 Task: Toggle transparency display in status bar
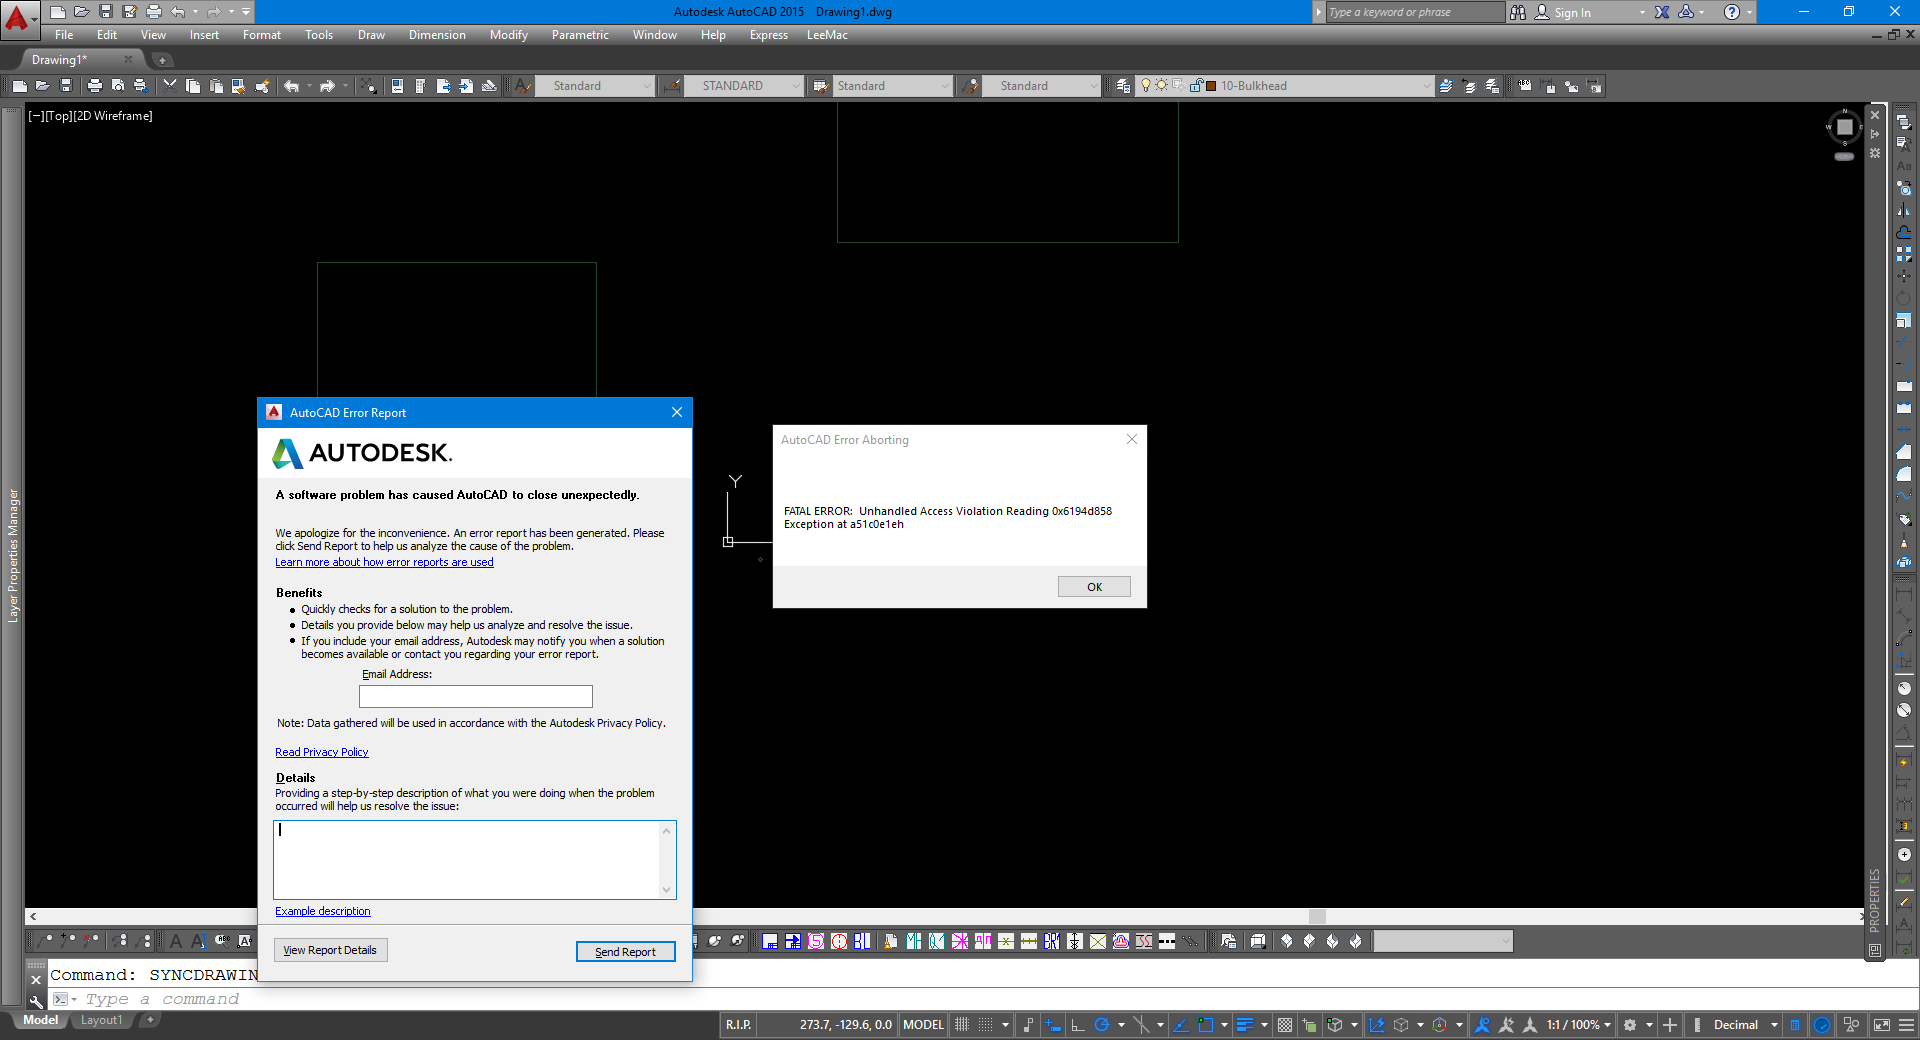click(1285, 1025)
